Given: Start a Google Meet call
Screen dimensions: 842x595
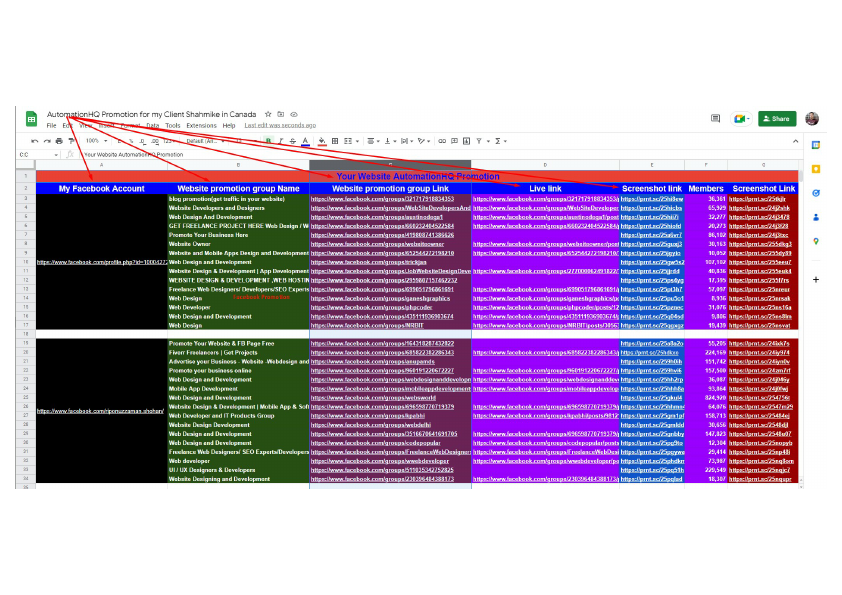Looking at the screenshot, I should point(741,119).
